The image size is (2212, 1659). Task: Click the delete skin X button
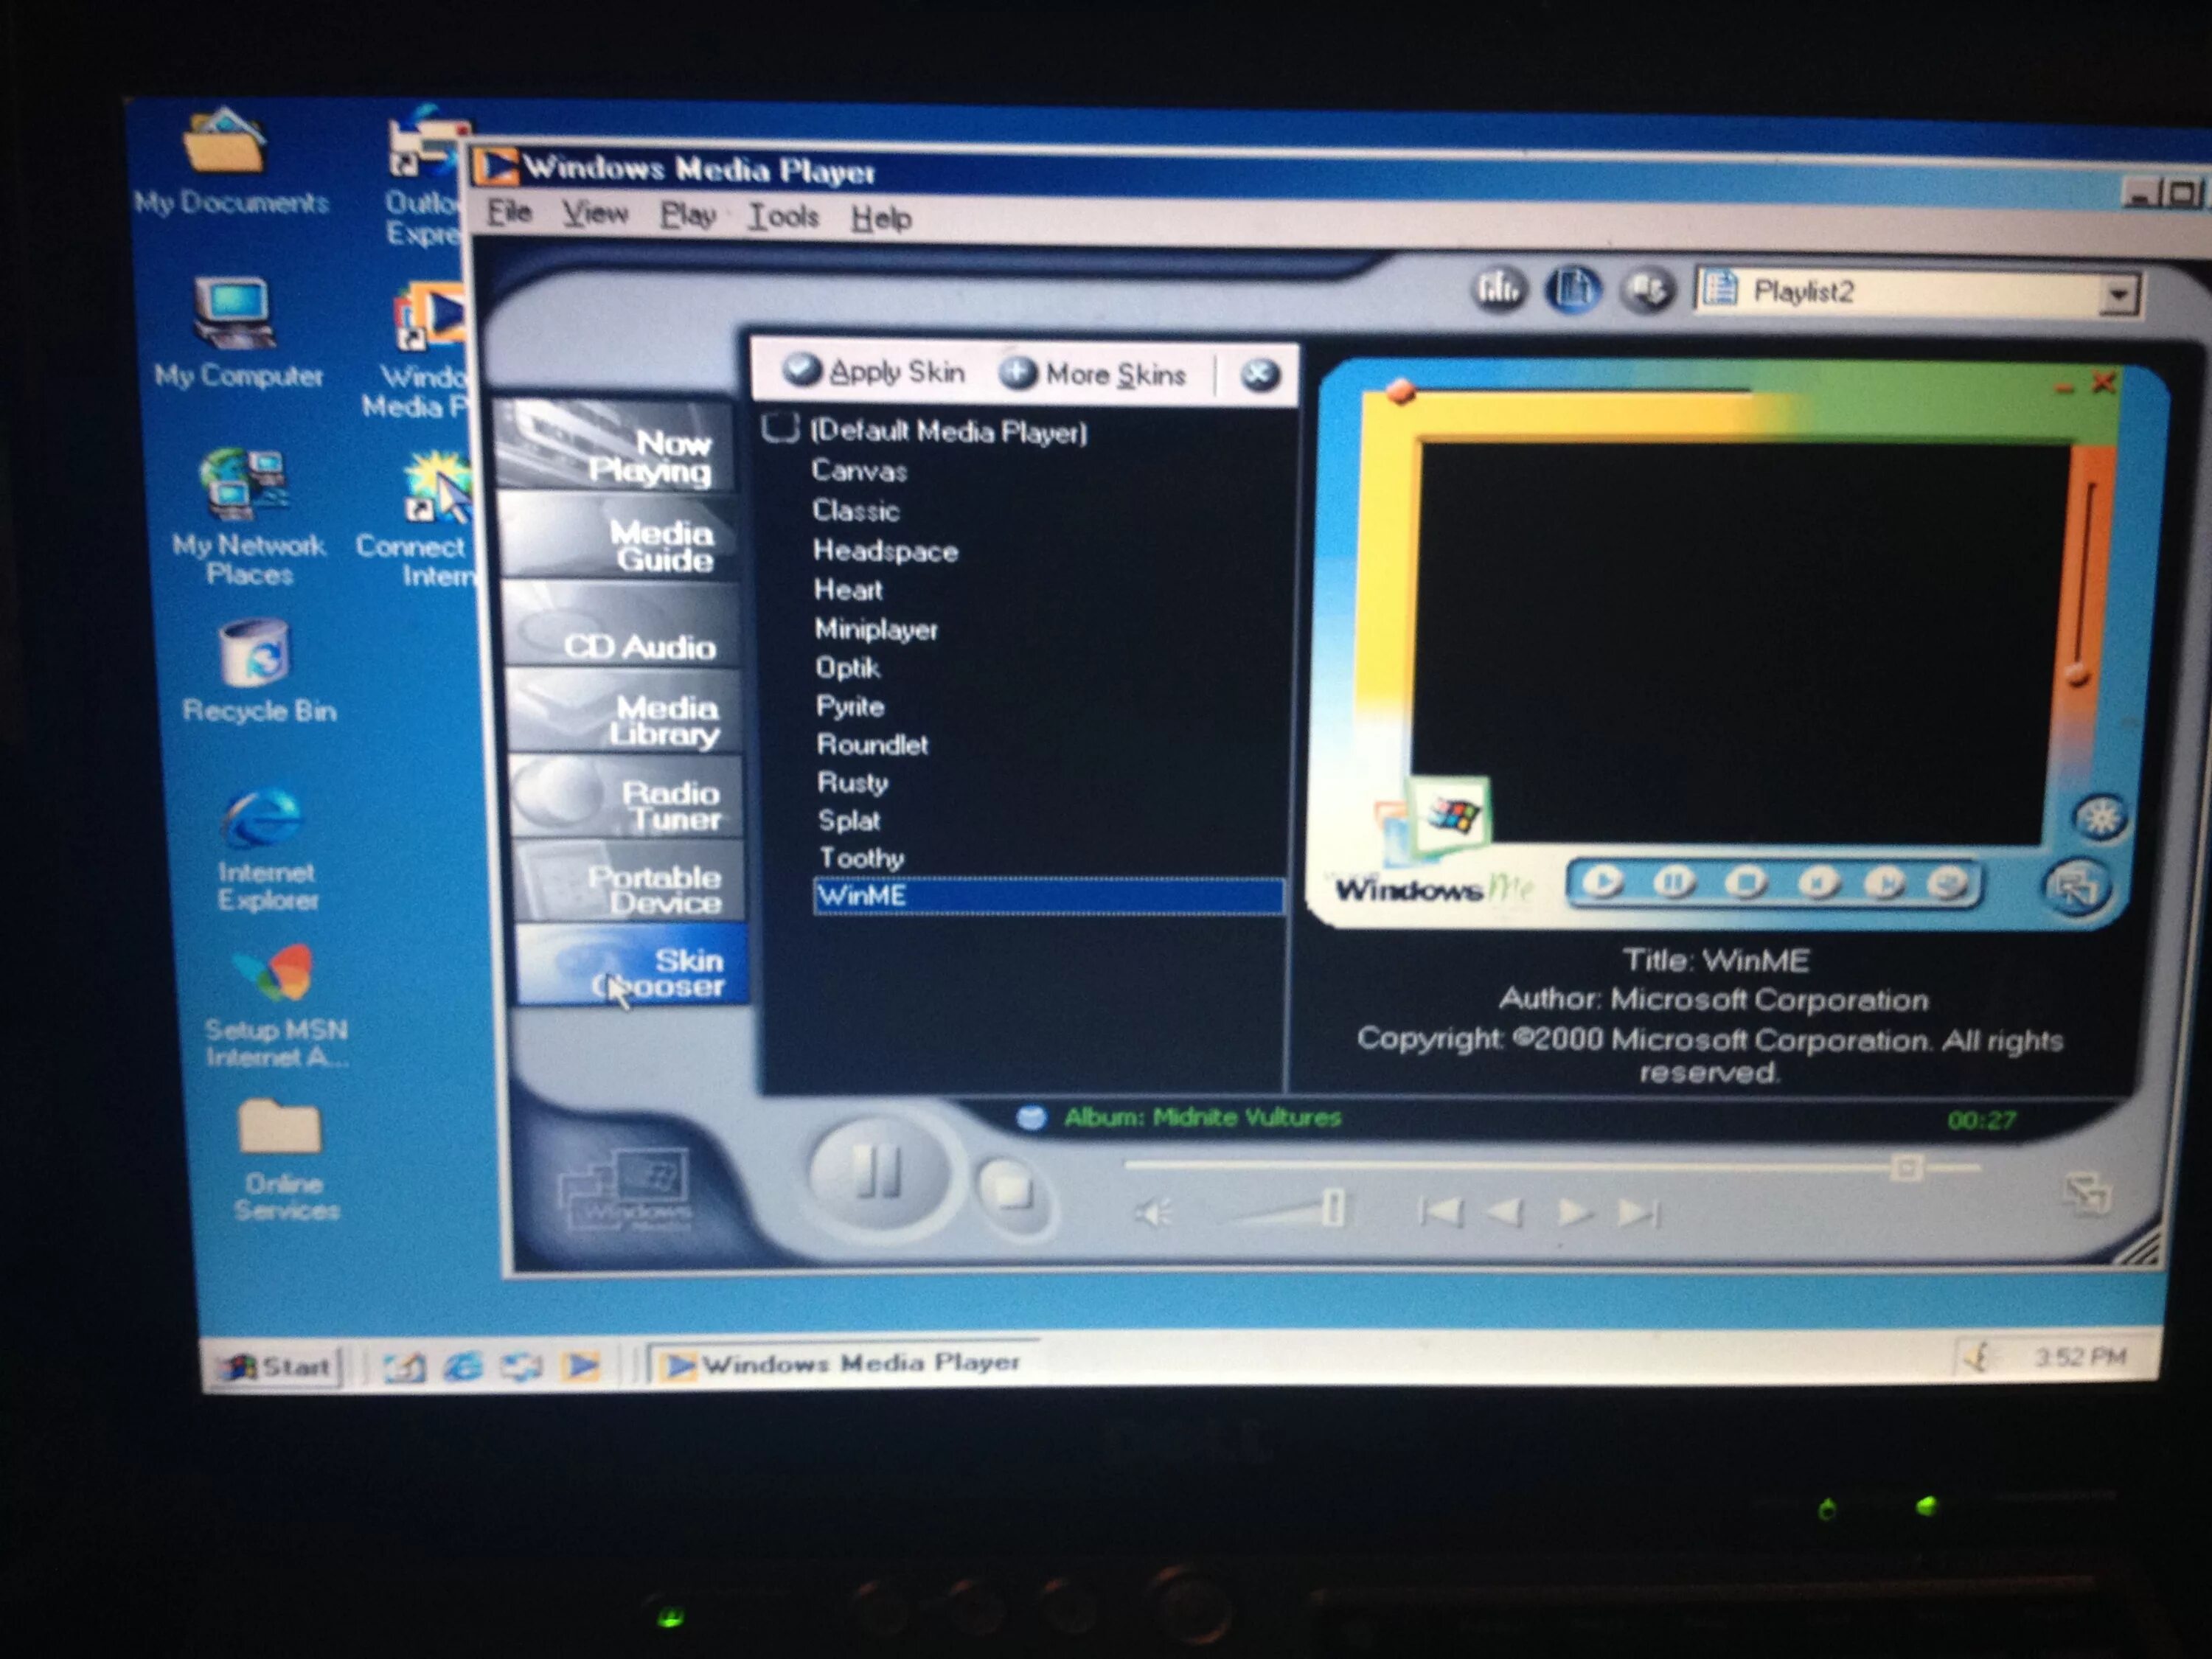pyautogui.click(x=1259, y=375)
